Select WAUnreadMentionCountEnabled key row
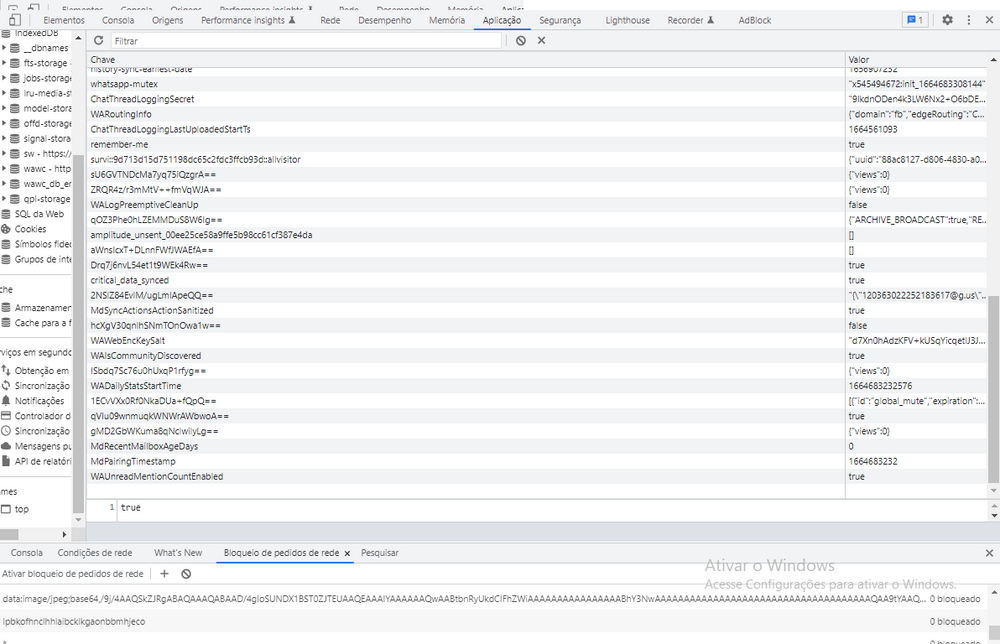The image size is (1000, 644). pyautogui.click(x=537, y=476)
